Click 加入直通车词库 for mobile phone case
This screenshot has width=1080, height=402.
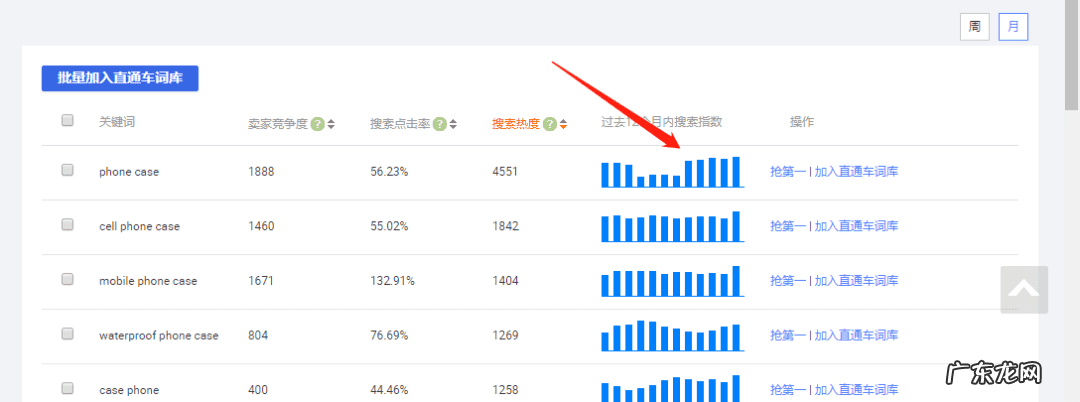(856, 281)
